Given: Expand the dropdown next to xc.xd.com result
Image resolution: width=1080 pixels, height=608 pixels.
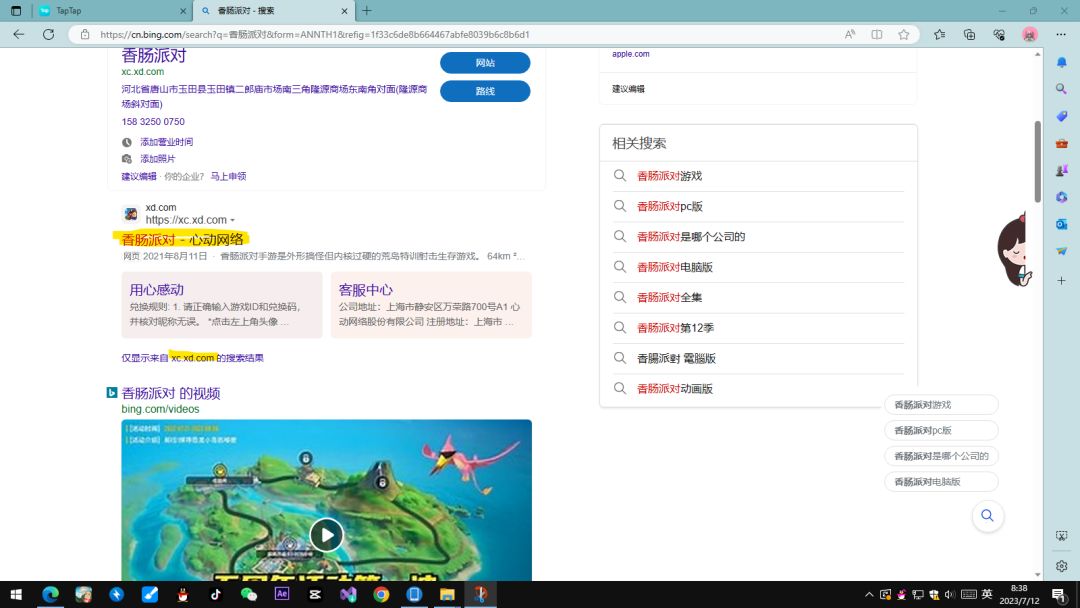Looking at the screenshot, I should click(233, 220).
